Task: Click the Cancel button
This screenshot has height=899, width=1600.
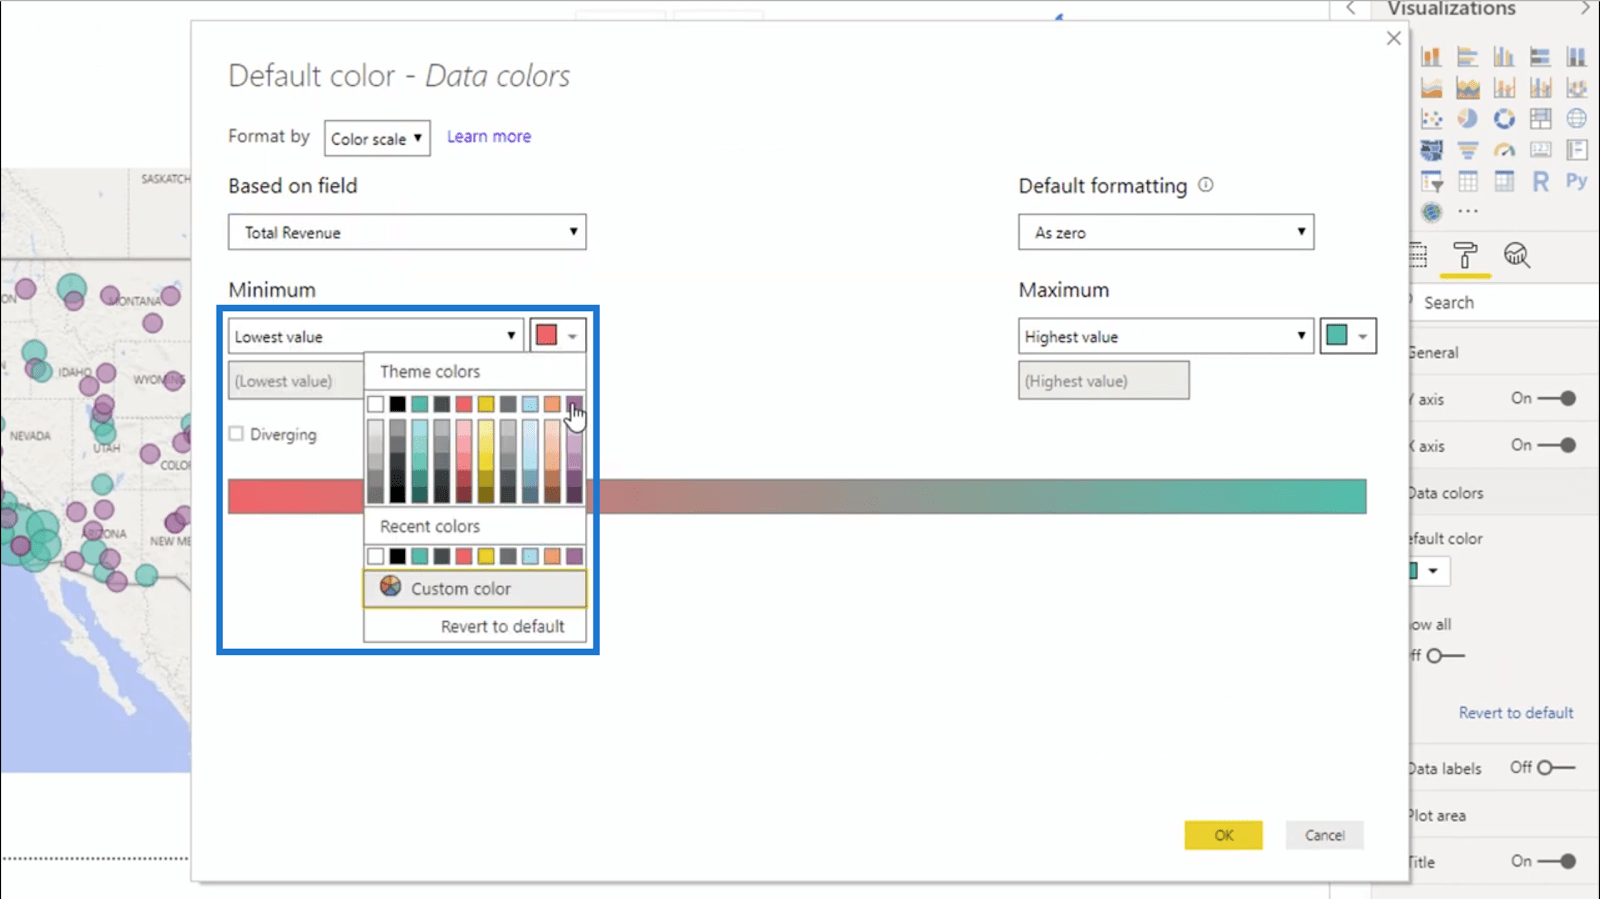Action: click(x=1324, y=835)
